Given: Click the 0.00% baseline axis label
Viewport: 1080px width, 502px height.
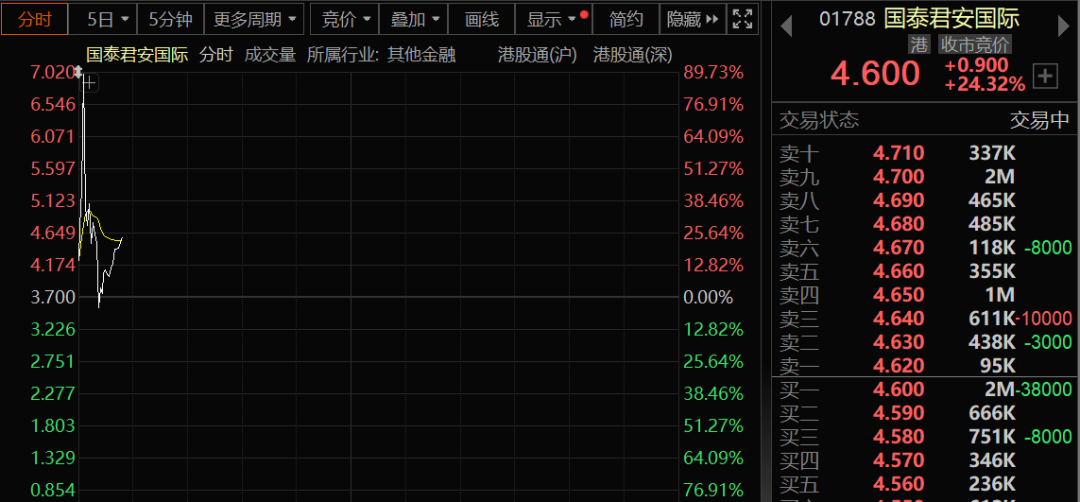Looking at the screenshot, I should (x=708, y=298).
